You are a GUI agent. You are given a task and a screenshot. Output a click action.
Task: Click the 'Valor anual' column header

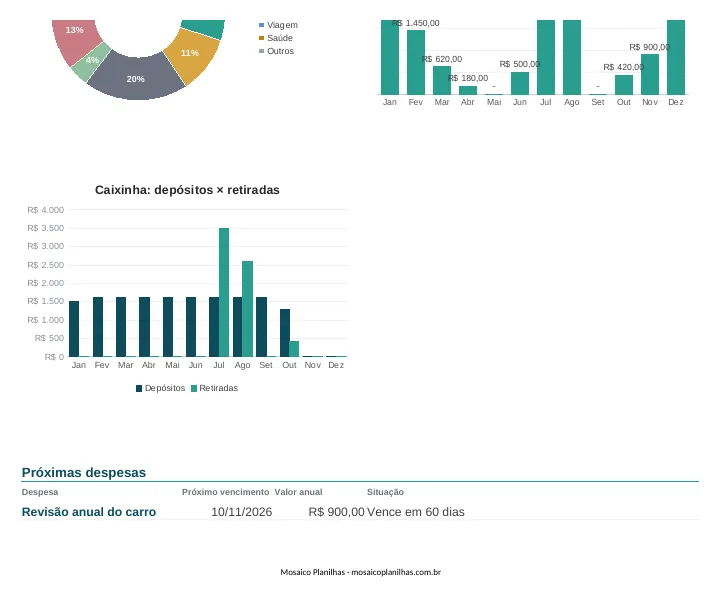tap(299, 492)
